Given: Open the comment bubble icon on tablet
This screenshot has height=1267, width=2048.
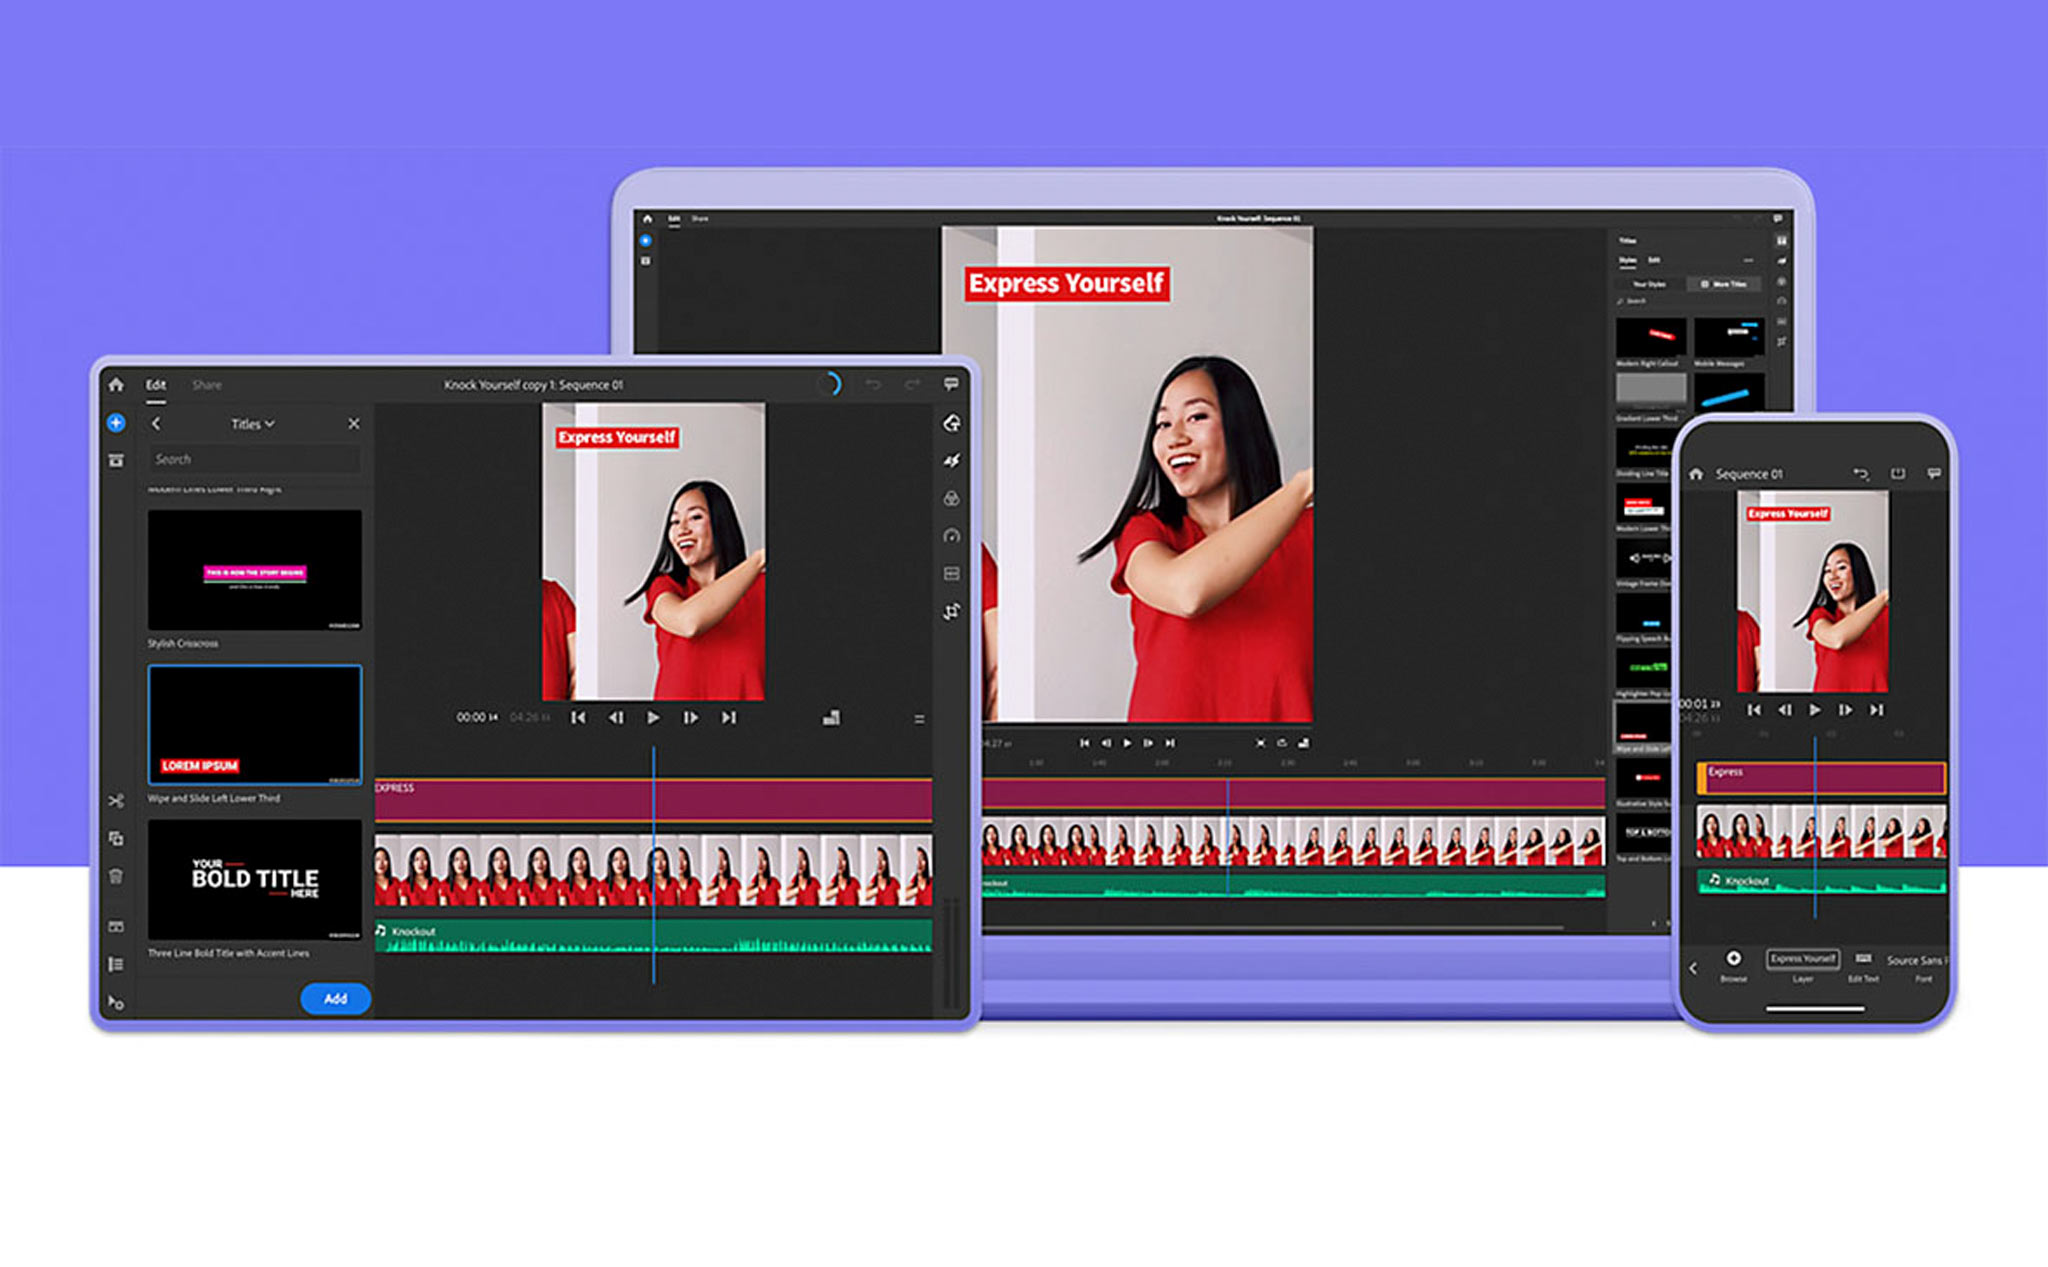Looking at the screenshot, I should click(951, 384).
